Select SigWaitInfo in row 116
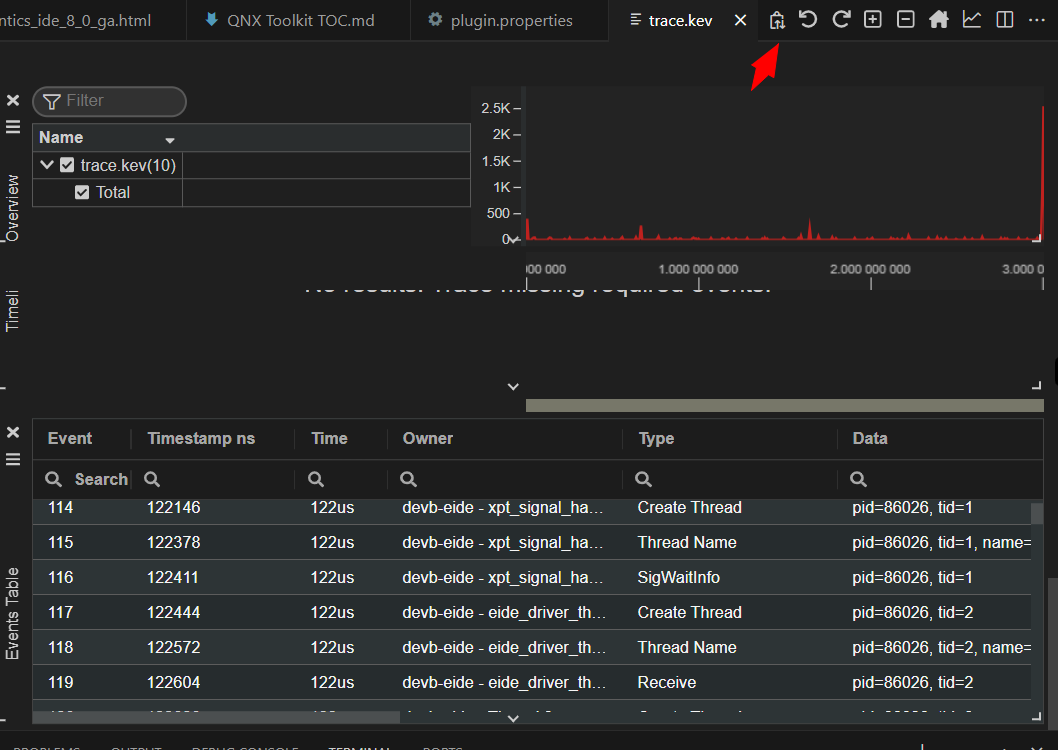The height and width of the screenshot is (750, 1058). 678,577
